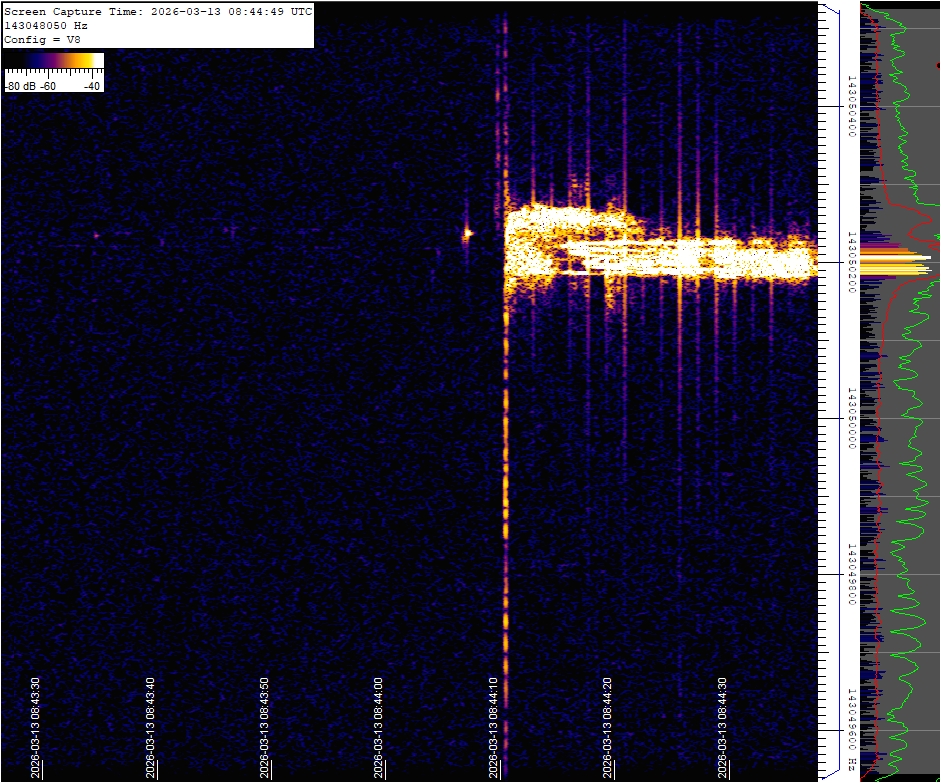
Task: Click the Screen Capture Time text line
Action: [158, 12]
